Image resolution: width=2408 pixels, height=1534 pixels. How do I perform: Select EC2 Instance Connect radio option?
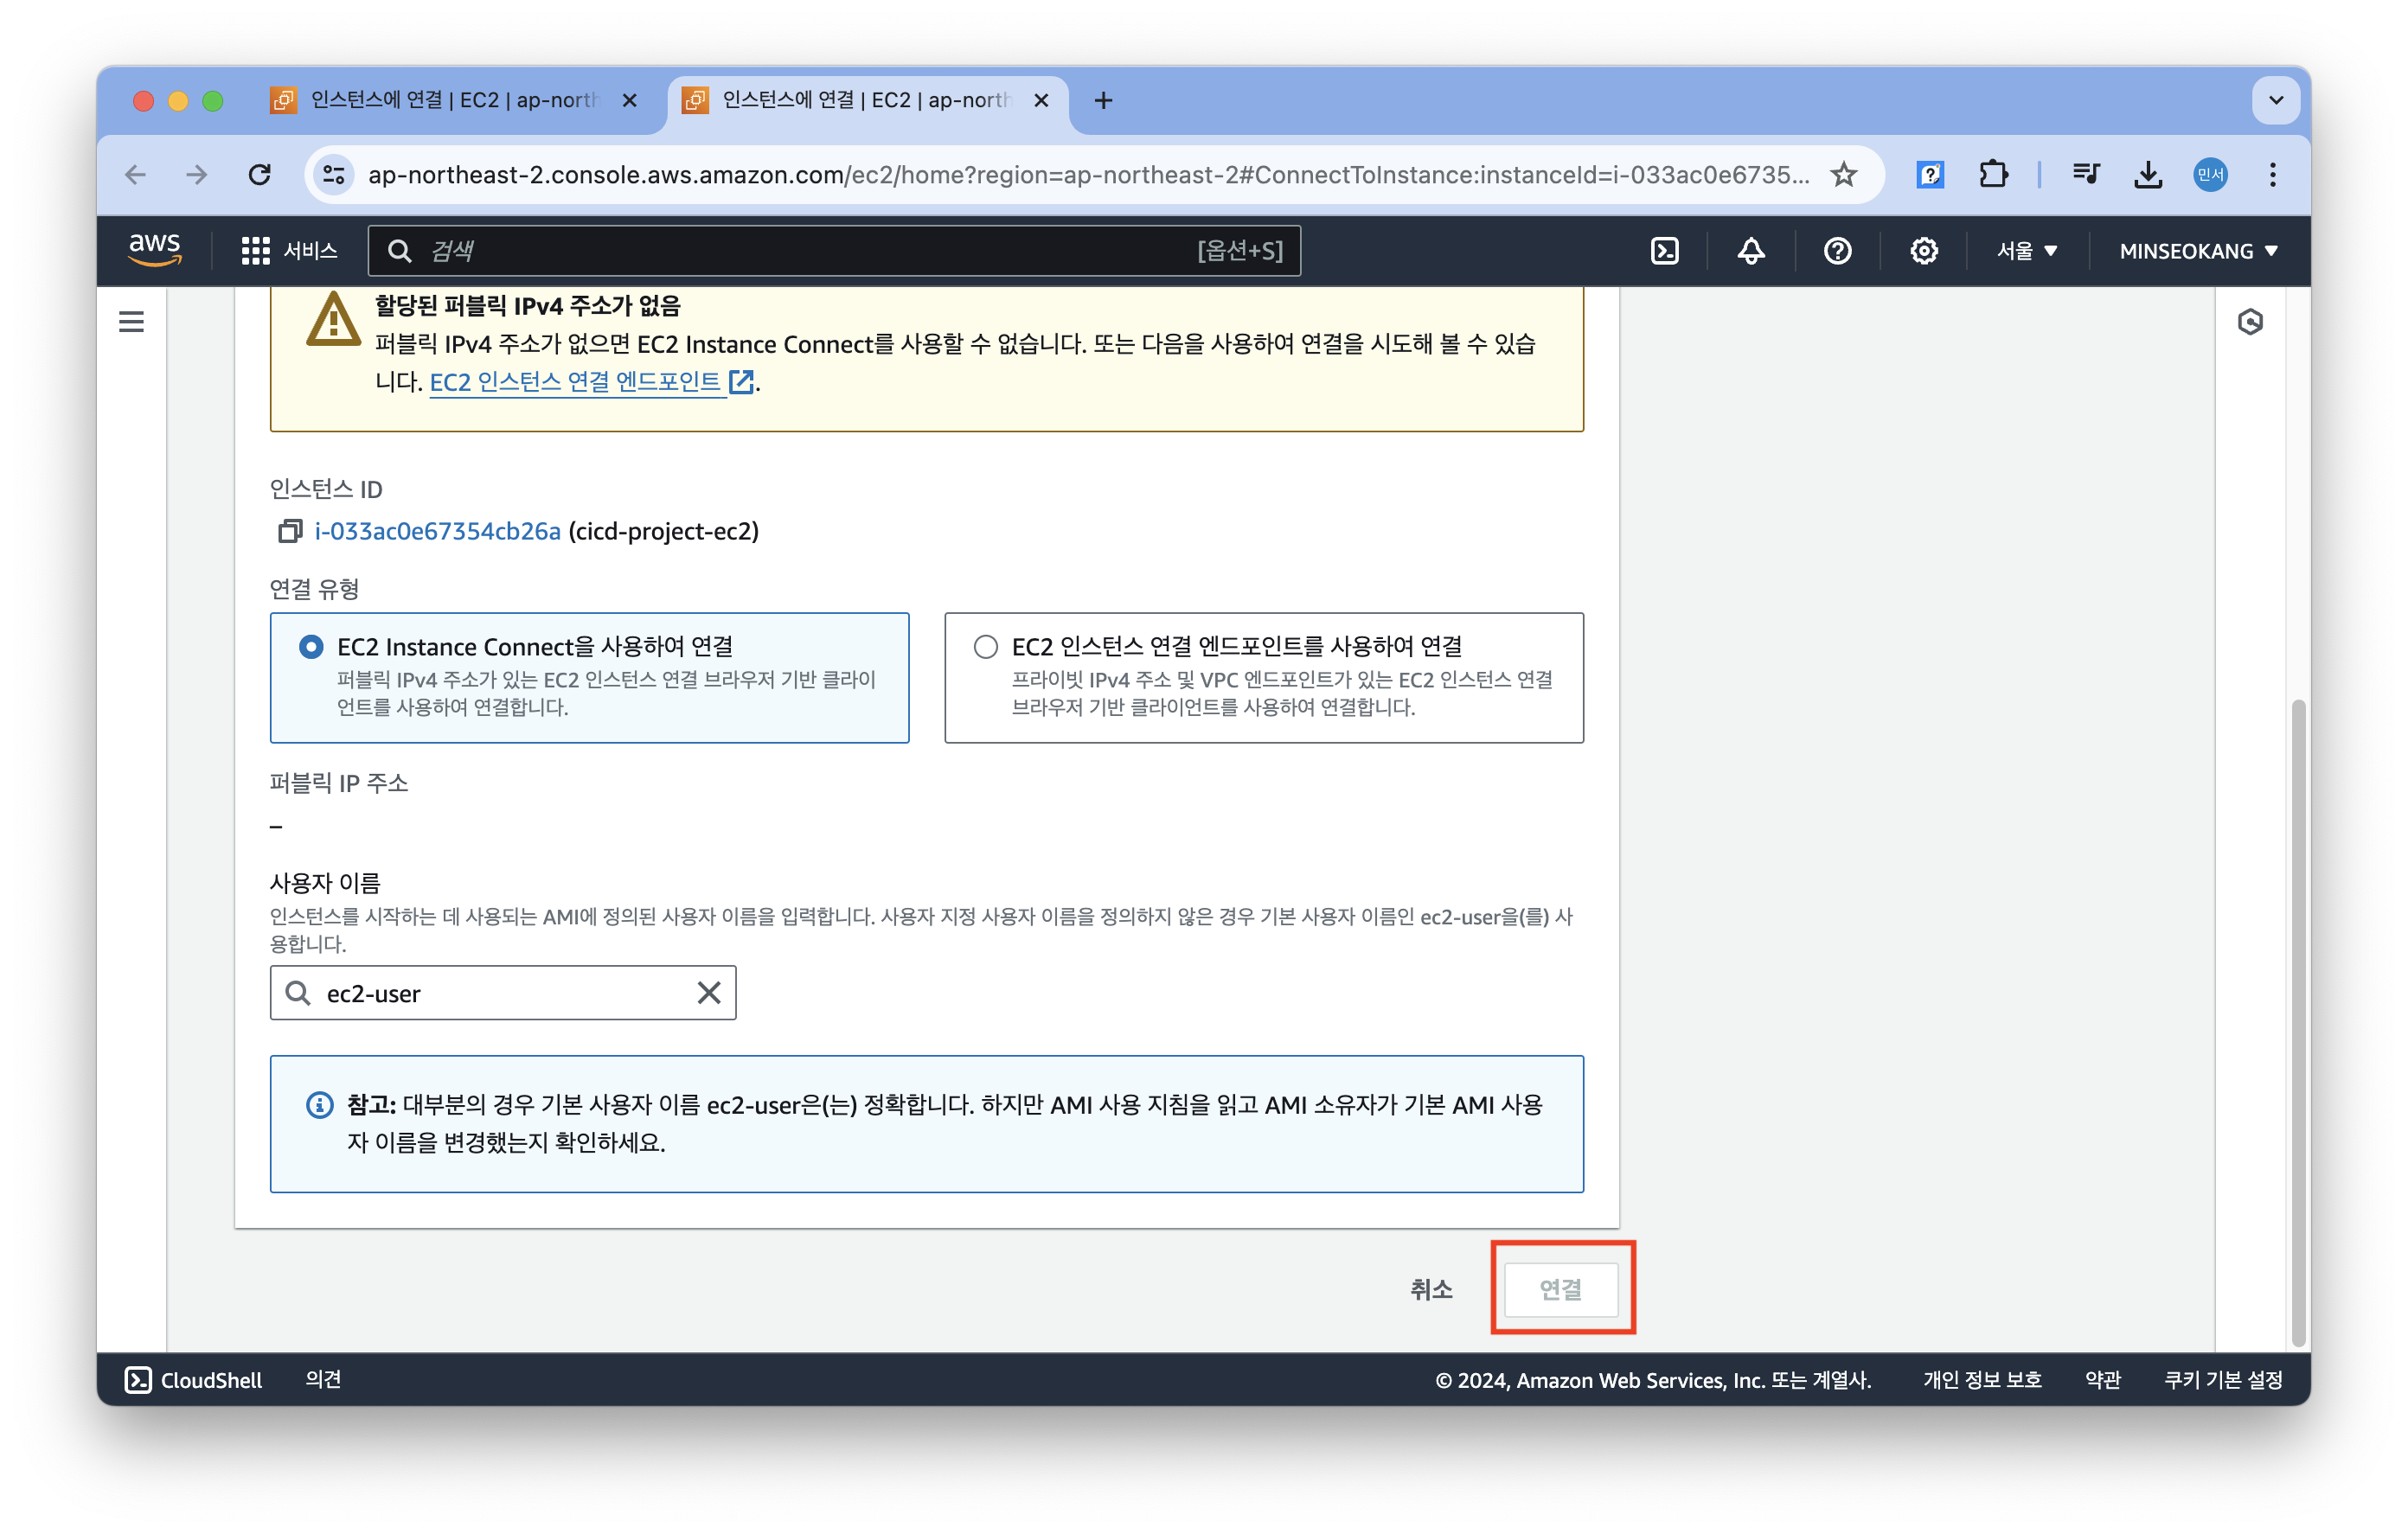coord(311,647)
